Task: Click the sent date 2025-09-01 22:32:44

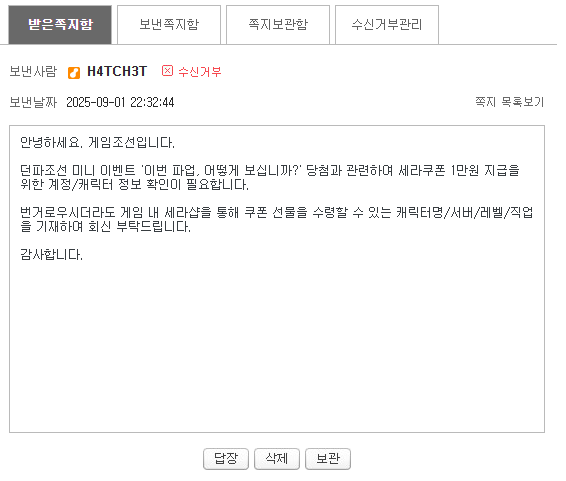Action: pos(122,104)
